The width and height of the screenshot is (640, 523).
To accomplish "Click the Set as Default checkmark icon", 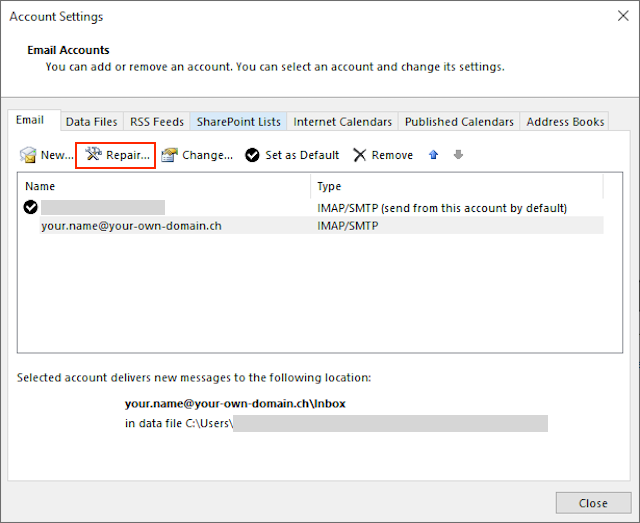I will pos(252,155).
